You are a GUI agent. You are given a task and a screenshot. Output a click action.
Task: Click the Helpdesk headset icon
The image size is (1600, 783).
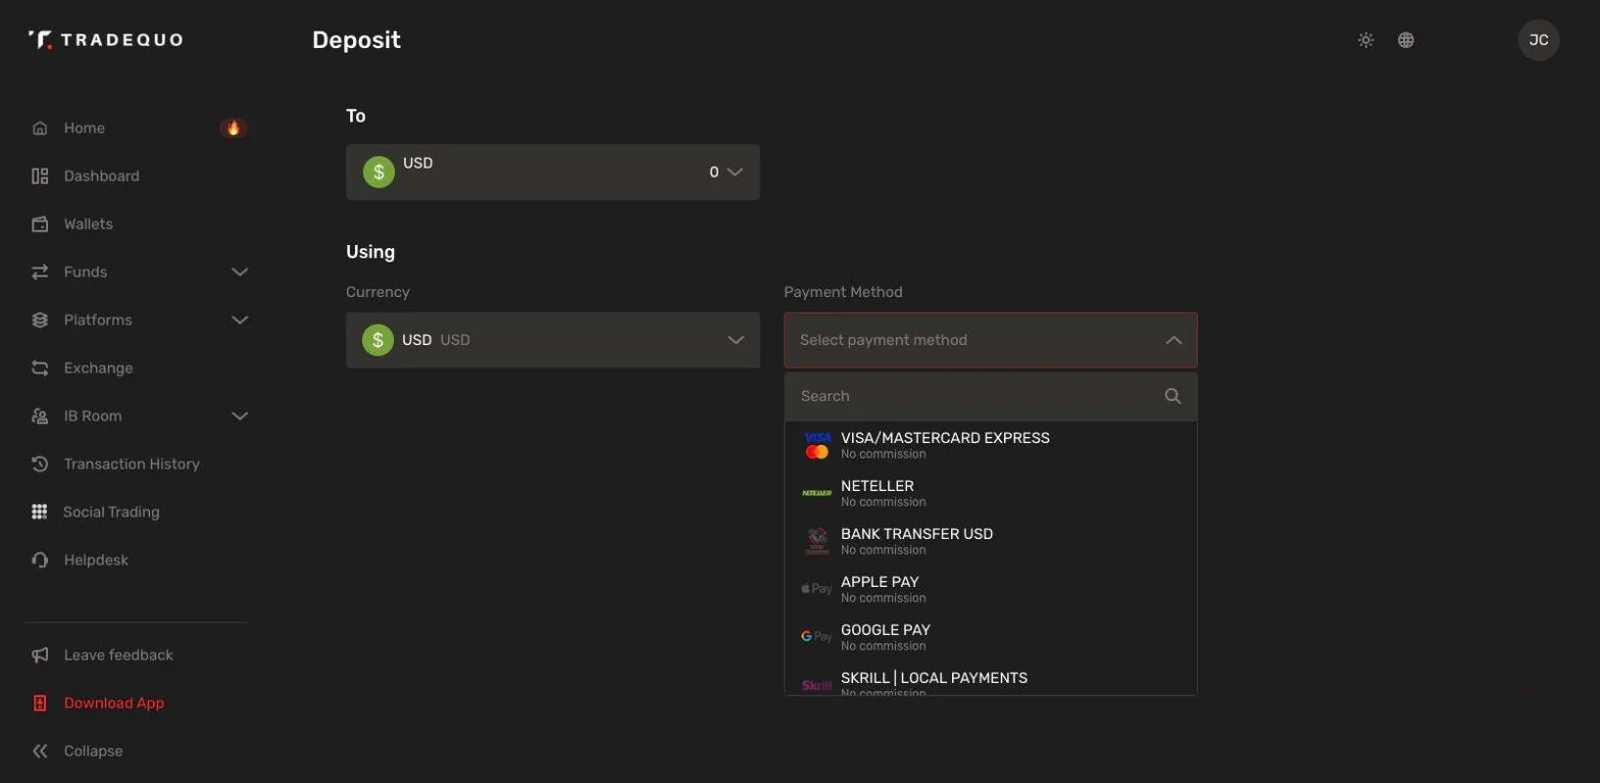[x=40, y=560]
